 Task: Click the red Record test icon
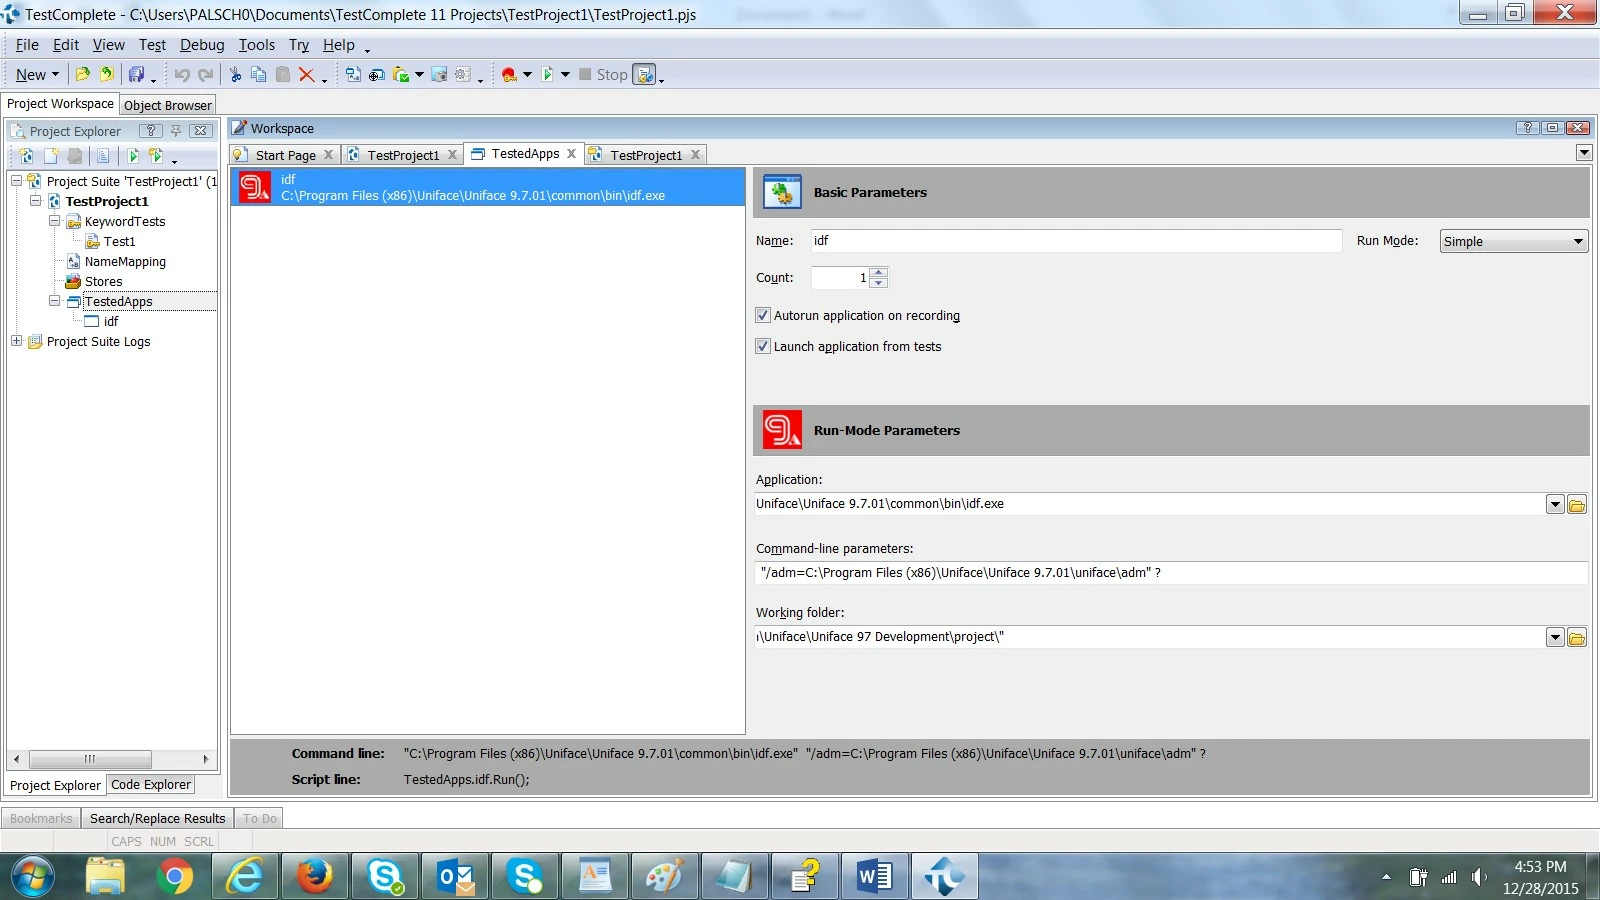pyautogui.click(x=509, y=75)
